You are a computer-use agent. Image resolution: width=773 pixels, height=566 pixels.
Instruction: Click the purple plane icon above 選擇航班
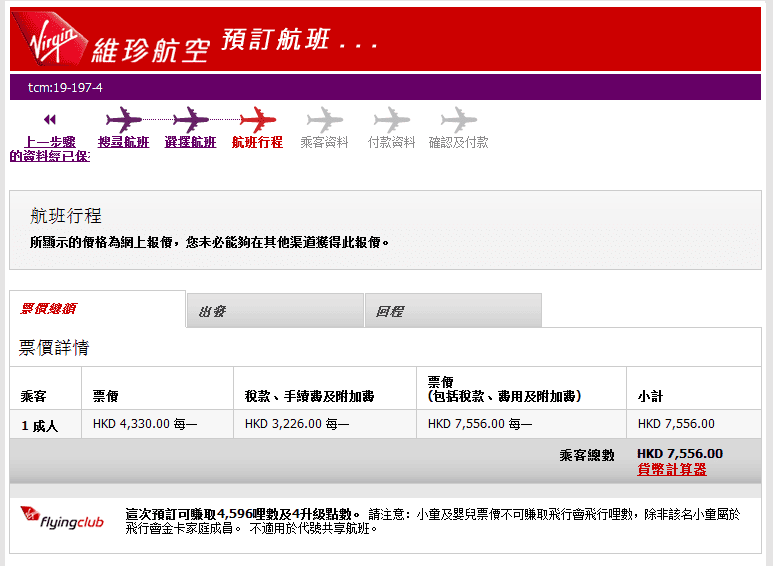coord(190,120)
